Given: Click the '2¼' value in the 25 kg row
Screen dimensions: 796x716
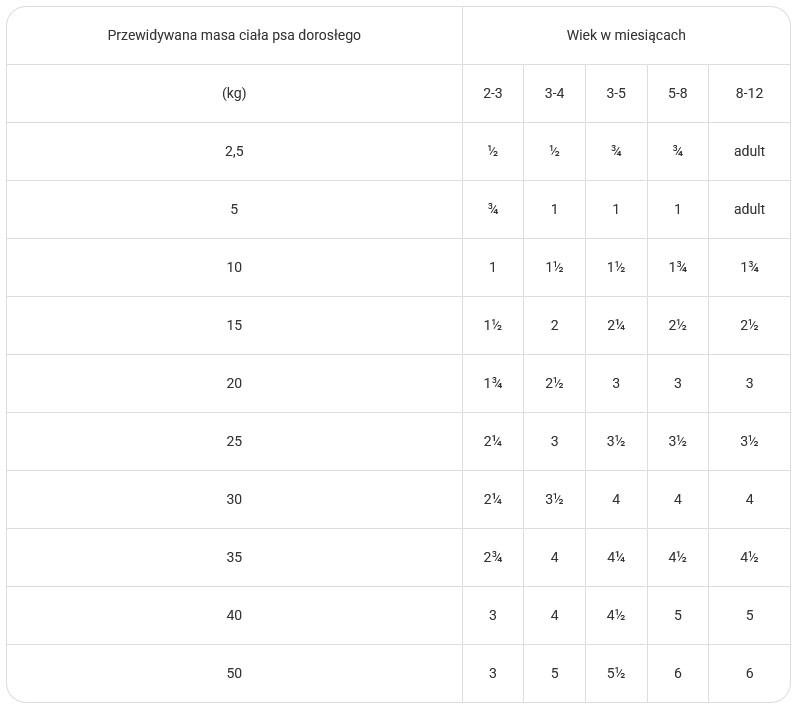Looking at the screenshot, I should (492, 441).
